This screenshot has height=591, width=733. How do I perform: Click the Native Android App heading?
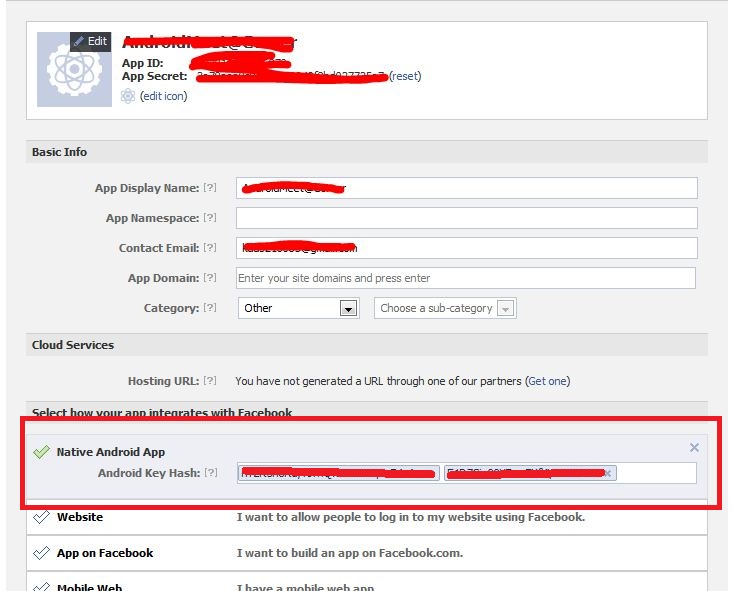[111, 452]
